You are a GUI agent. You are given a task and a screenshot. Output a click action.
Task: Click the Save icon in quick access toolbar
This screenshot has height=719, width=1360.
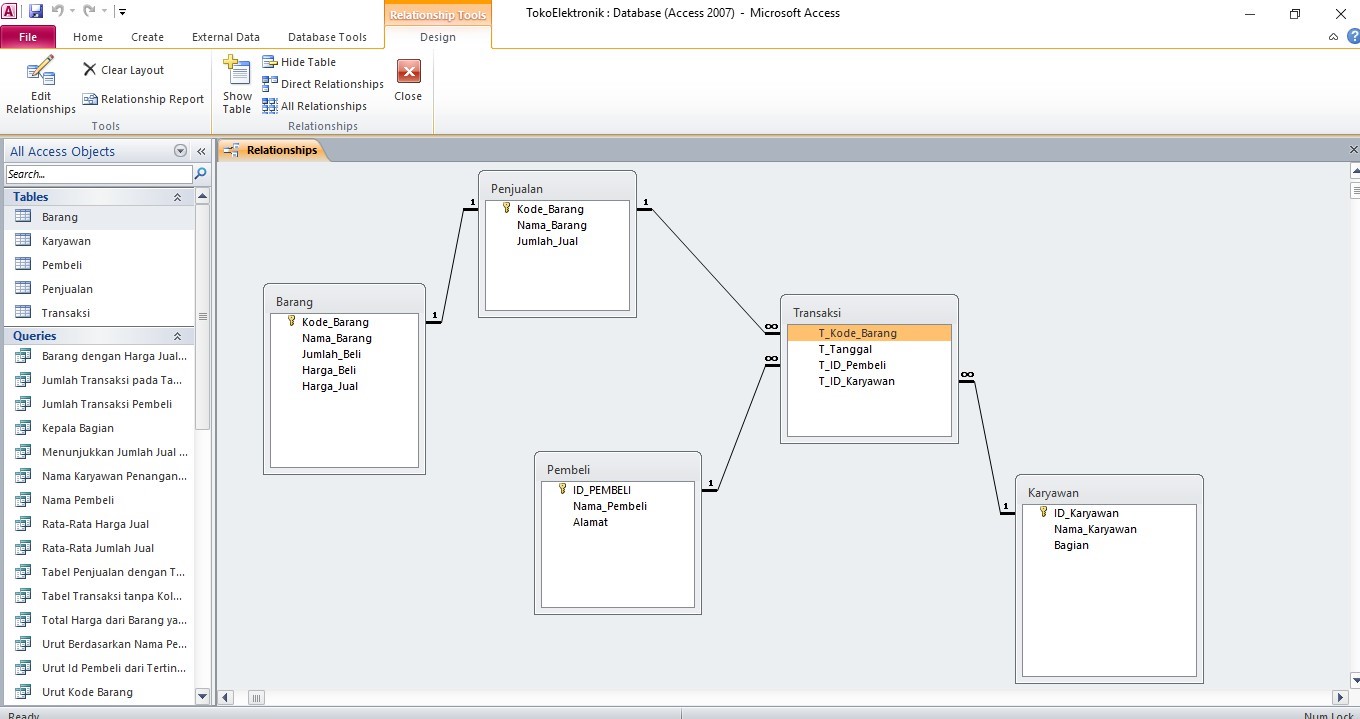tap(36, 12)
